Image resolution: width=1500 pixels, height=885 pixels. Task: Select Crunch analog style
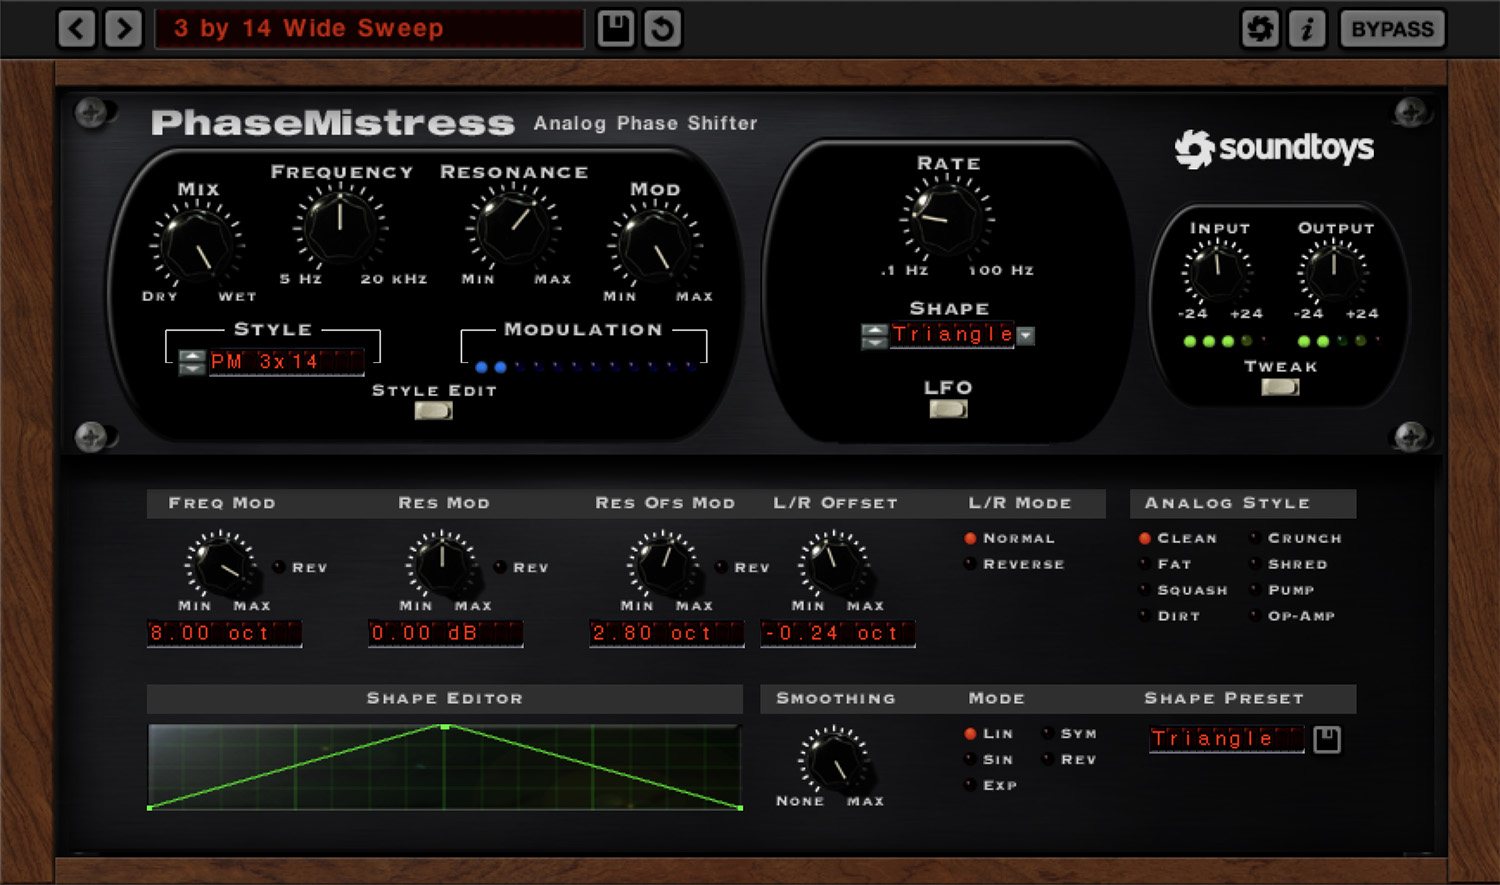pyautogui.click(x=1254, y=538)
